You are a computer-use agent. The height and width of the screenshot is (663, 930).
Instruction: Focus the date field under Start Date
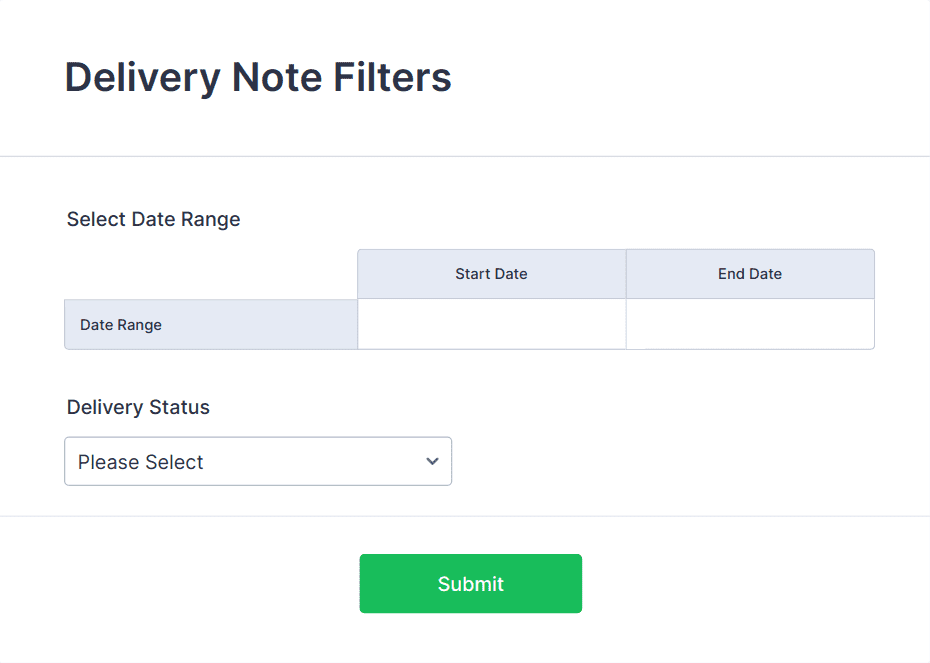click(491, 324)
